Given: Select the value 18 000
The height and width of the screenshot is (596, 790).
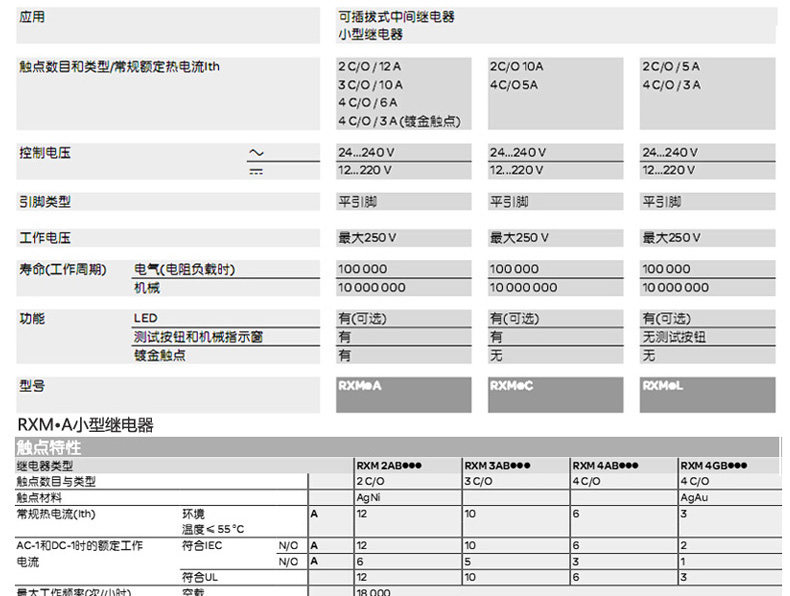Looking at the screenshot, I should [373, 592].
